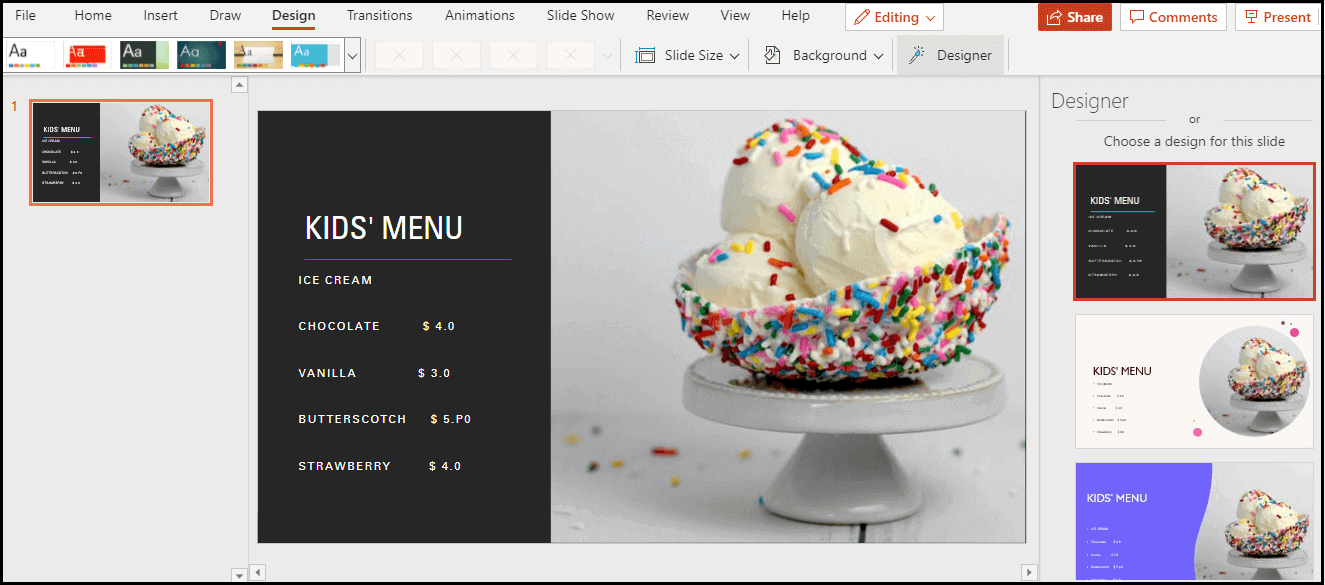Click the Editing mode pencil icon
The image size is (1325, 585).
[x=861, y=17]
